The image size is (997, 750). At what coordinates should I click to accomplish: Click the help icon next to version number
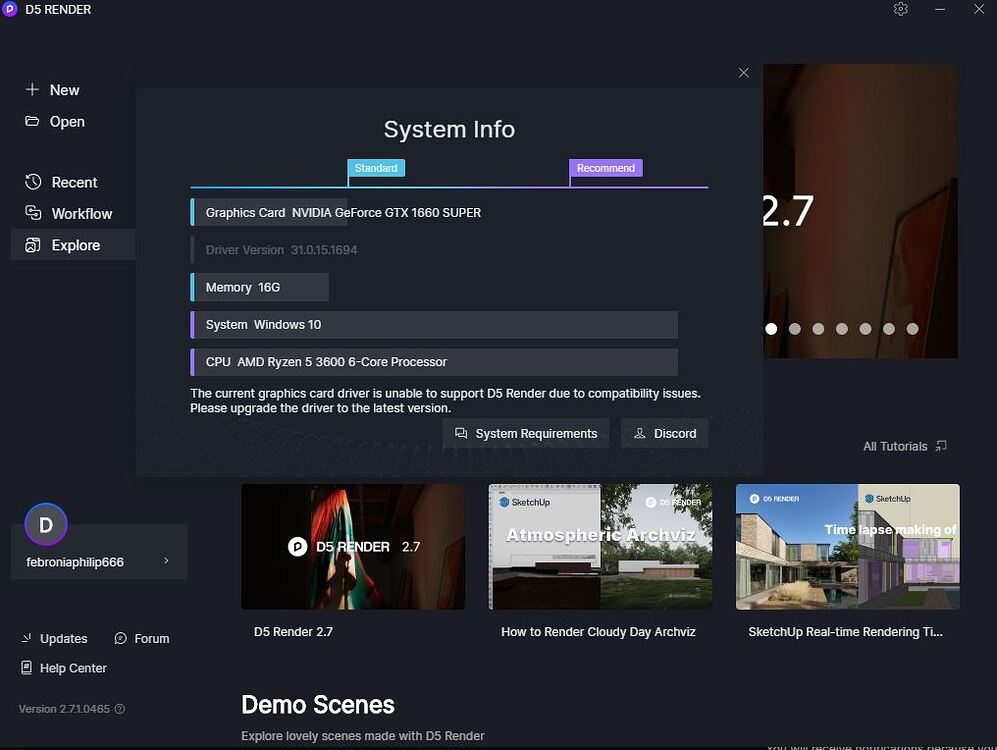click(x=120, y=709)
